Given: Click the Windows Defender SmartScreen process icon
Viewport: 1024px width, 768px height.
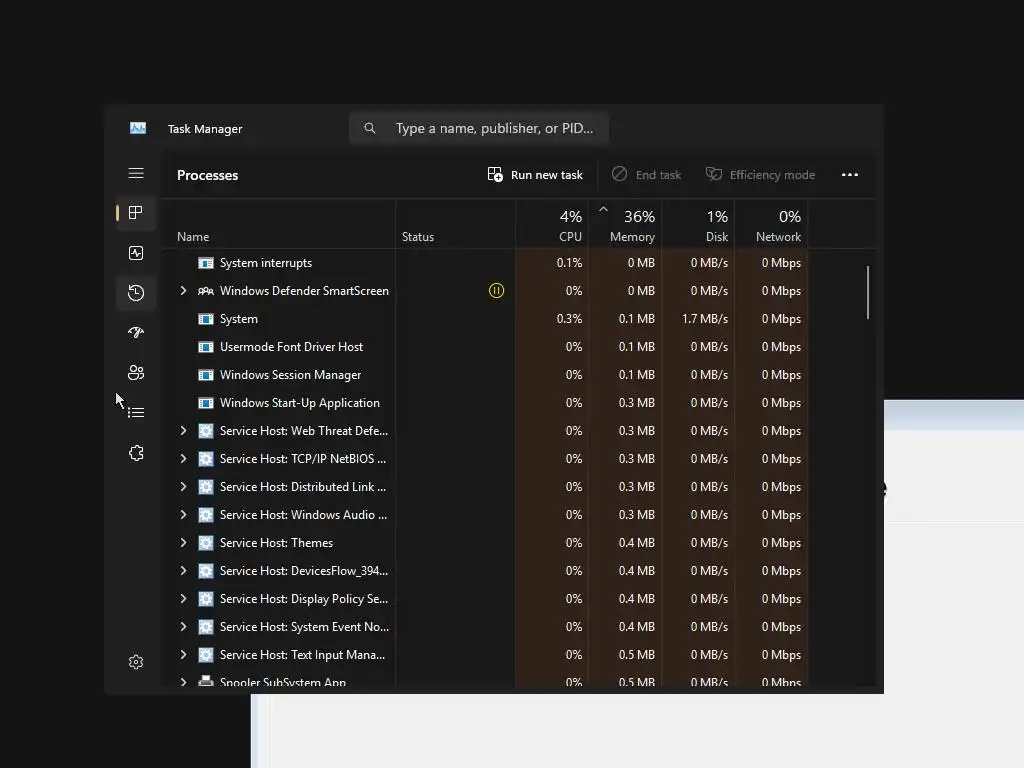Looking at the screenshot, I should tap(206, 291).
